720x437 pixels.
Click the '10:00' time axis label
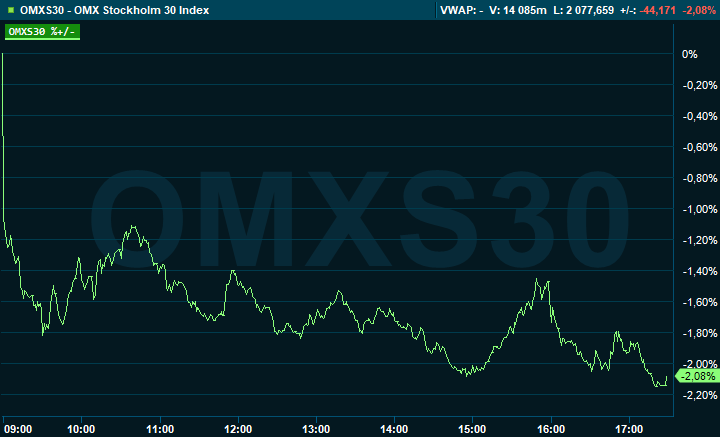pyautogui.click(x=81, y=429)
